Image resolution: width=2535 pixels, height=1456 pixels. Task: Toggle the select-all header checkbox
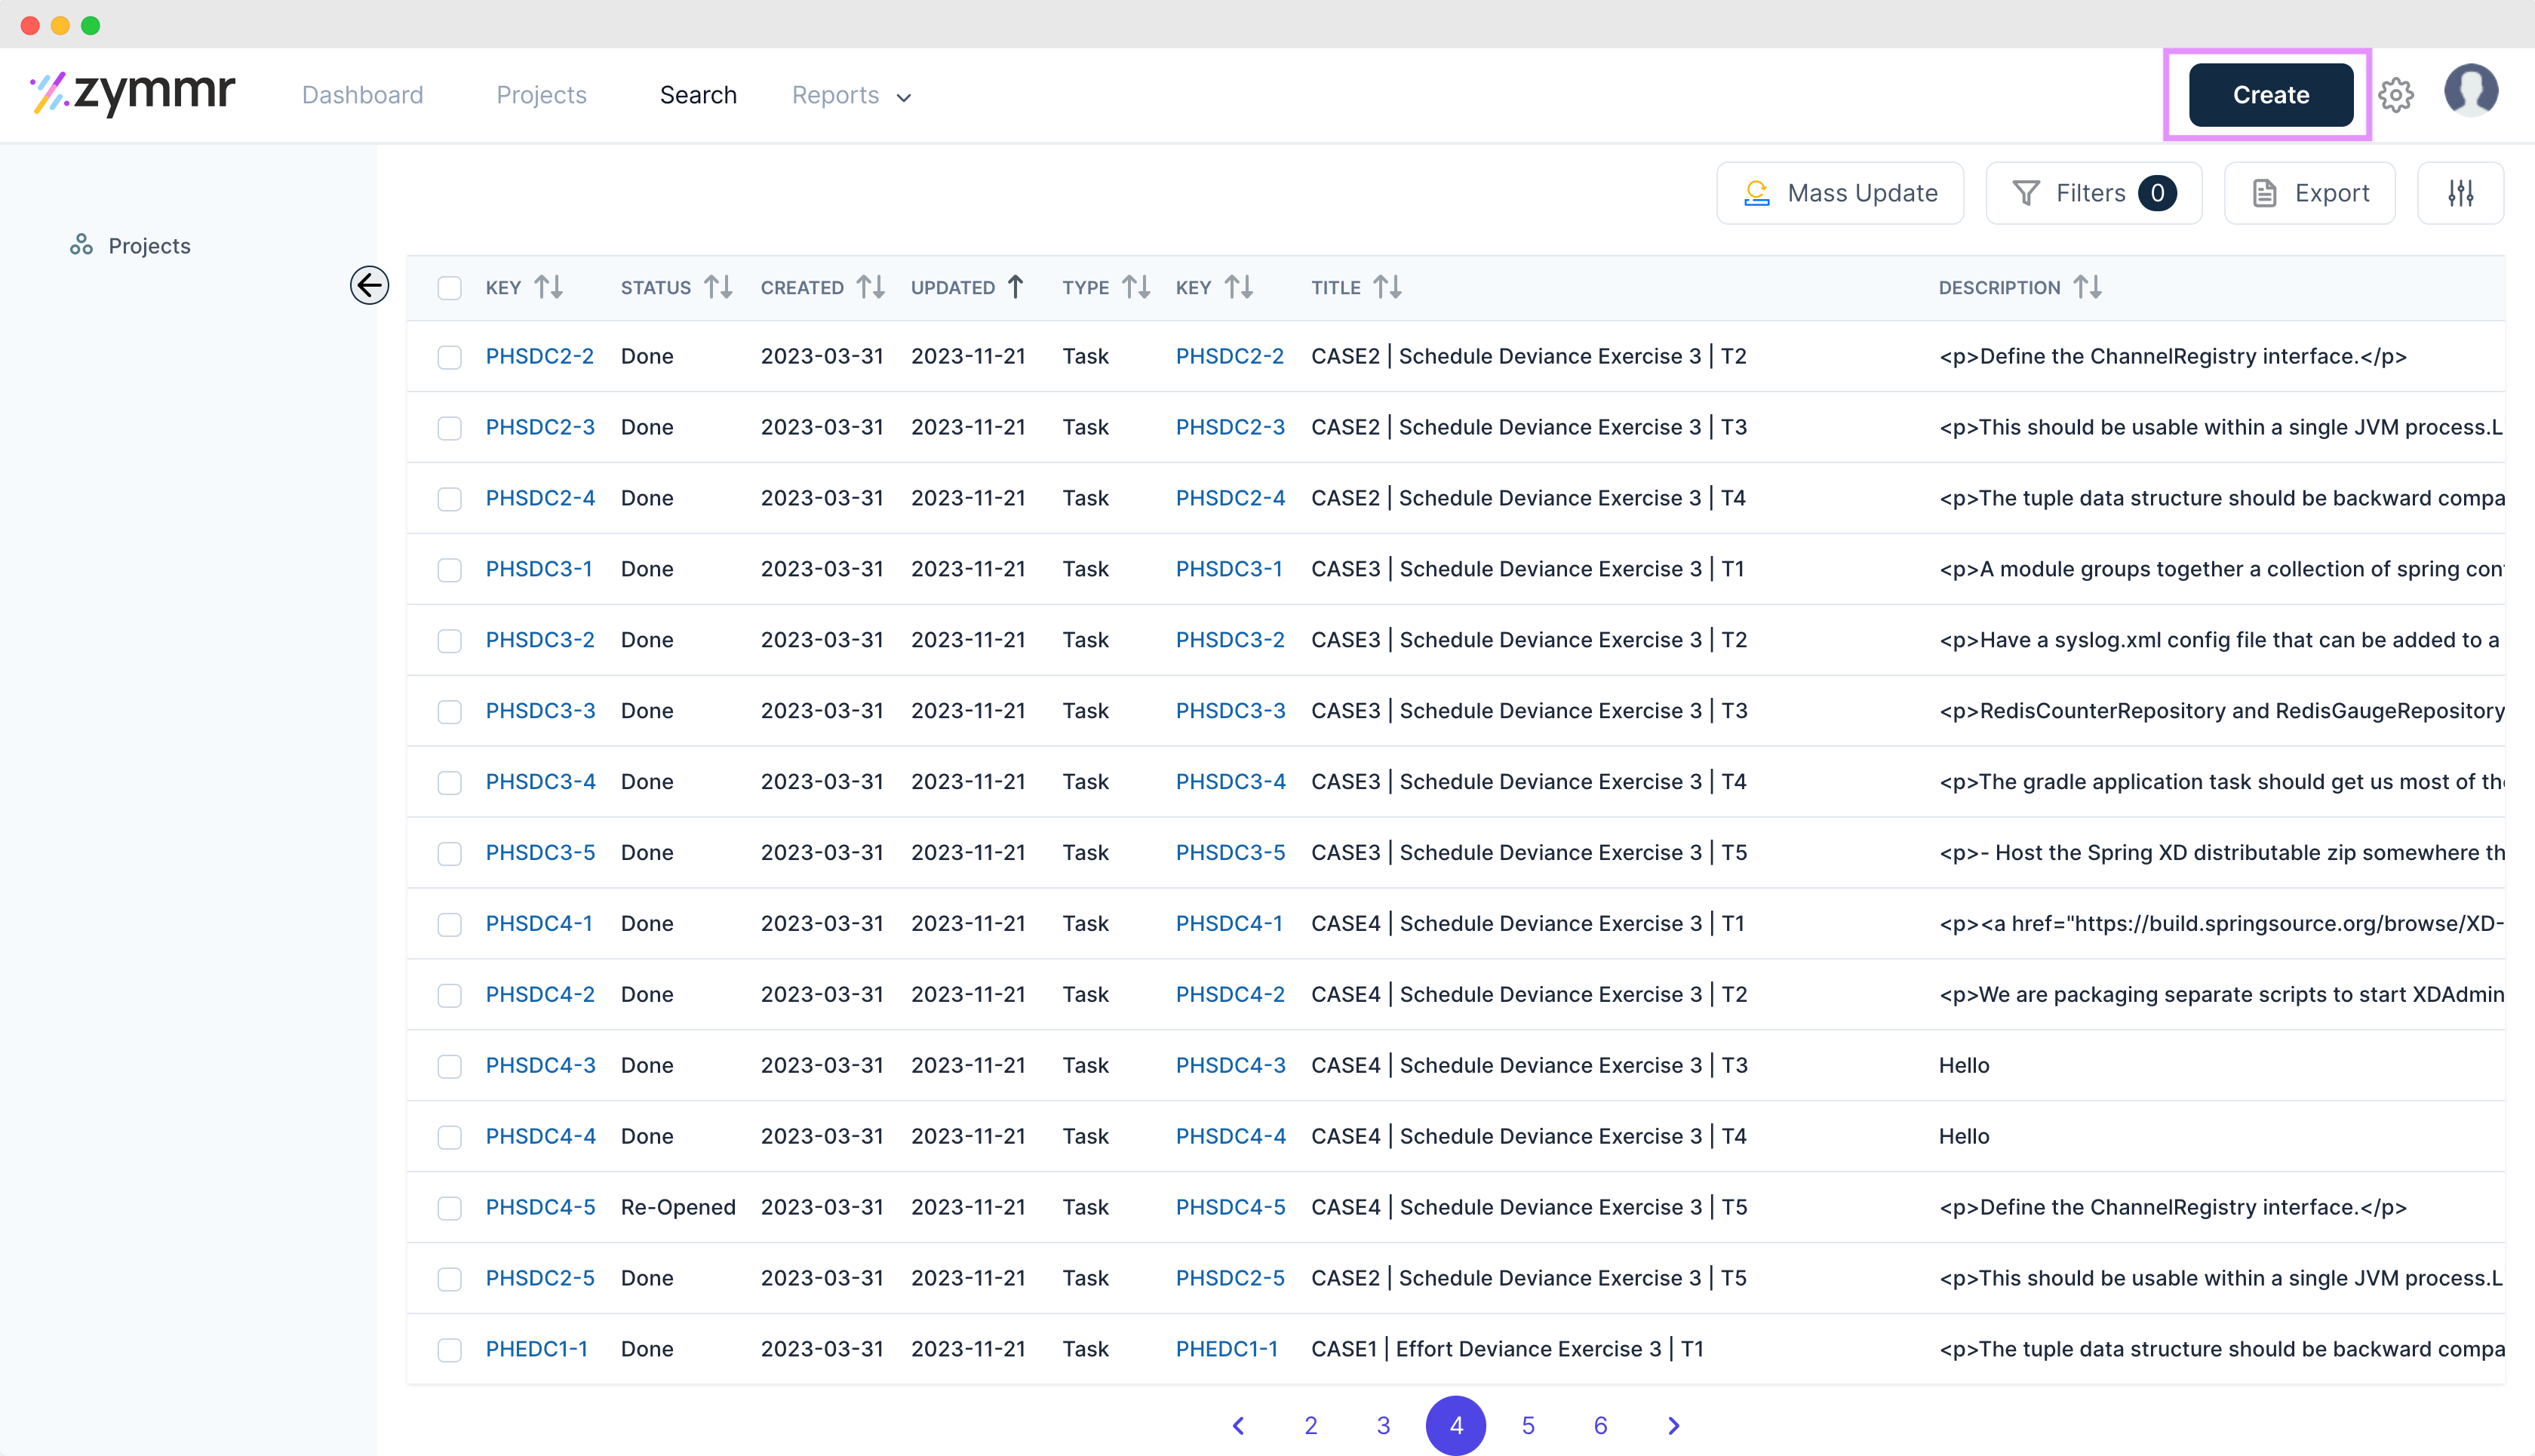click(450, 288)
